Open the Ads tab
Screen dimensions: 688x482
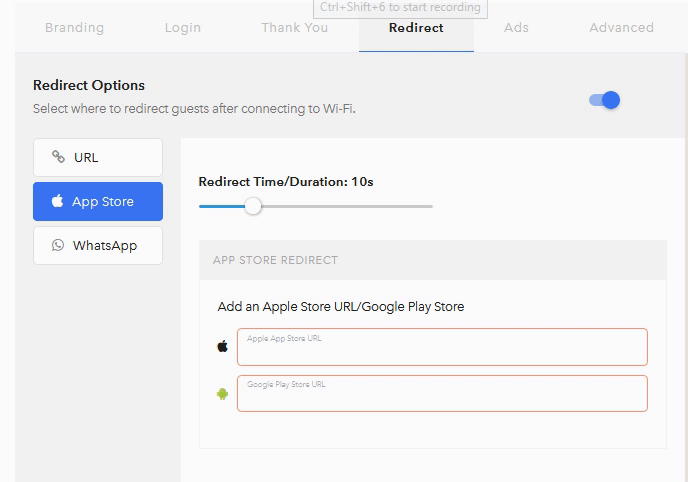(x=516, y=27)
